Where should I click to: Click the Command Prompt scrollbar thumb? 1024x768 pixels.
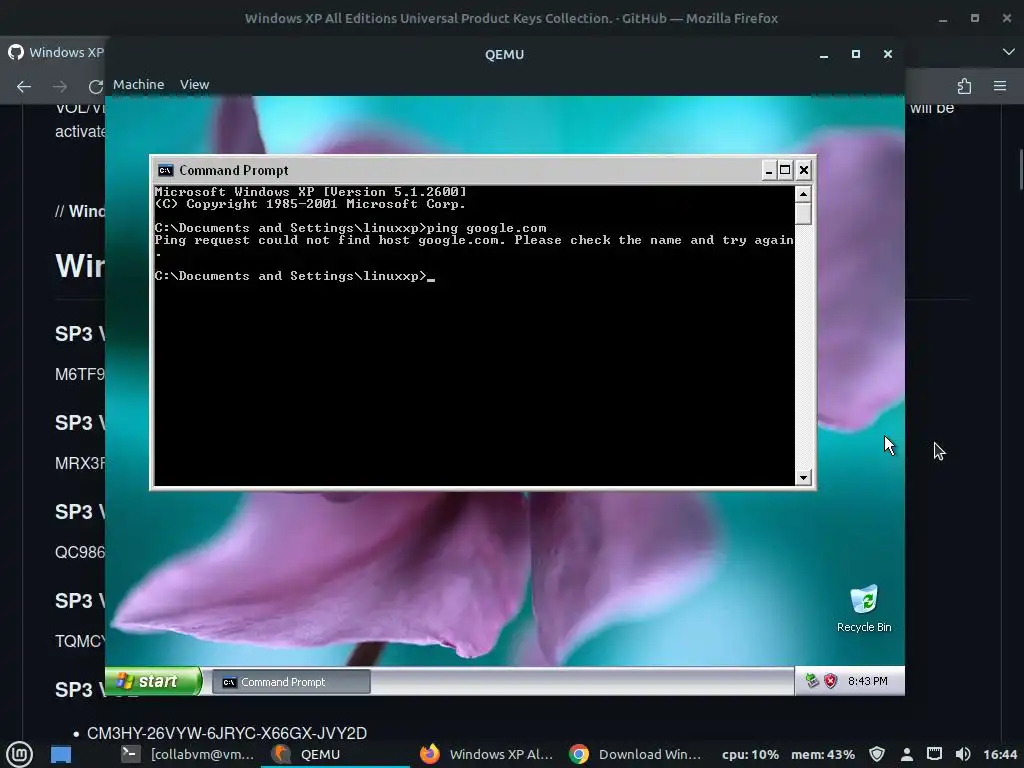[x=803, y=214]
